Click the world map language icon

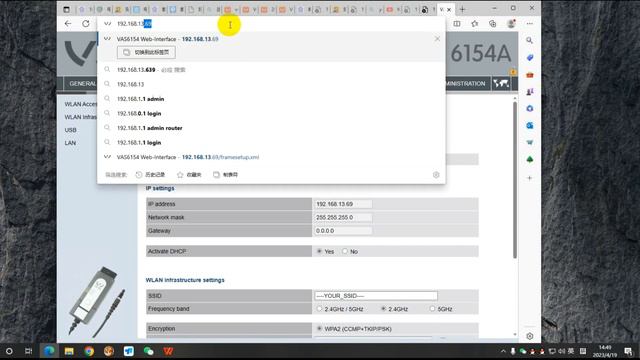coord(501,84)
